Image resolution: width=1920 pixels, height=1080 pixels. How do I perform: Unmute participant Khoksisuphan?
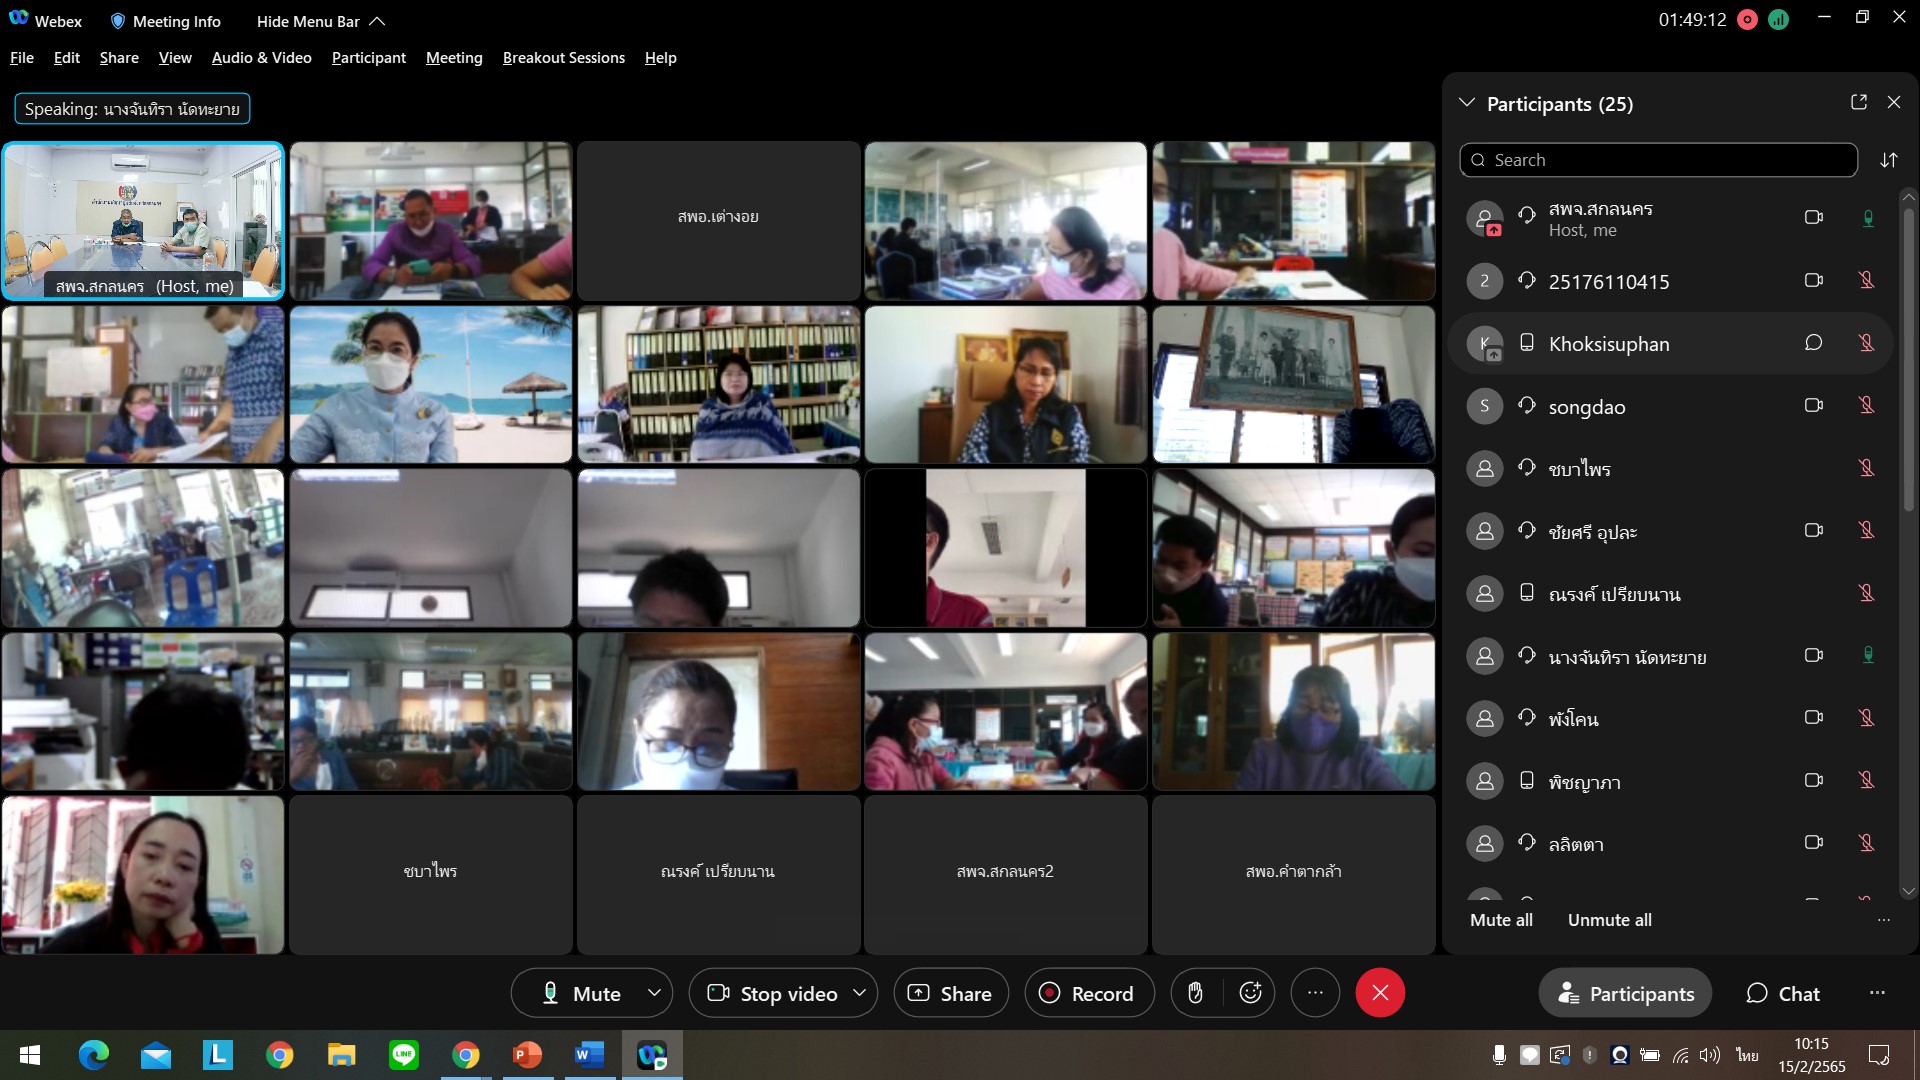1866,343
